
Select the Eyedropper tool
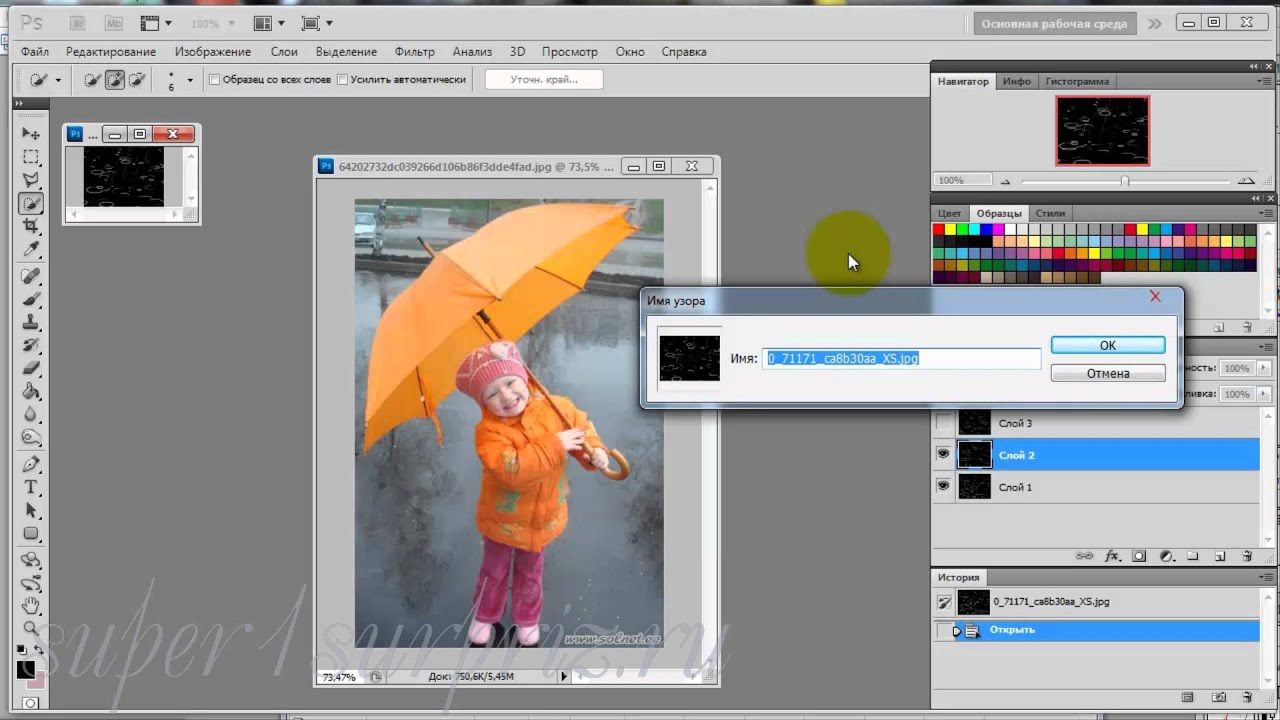(x=31, y=250)
